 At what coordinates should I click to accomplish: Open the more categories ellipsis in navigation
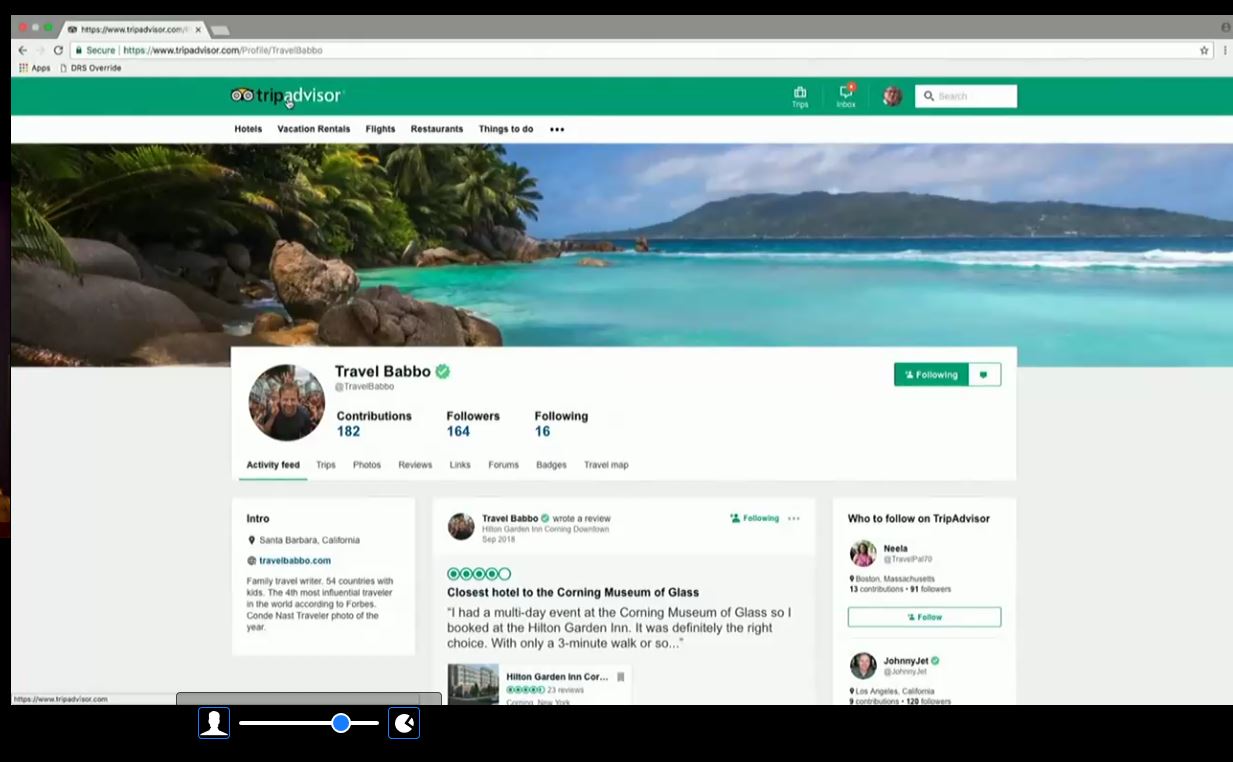[x=557, y=129]
